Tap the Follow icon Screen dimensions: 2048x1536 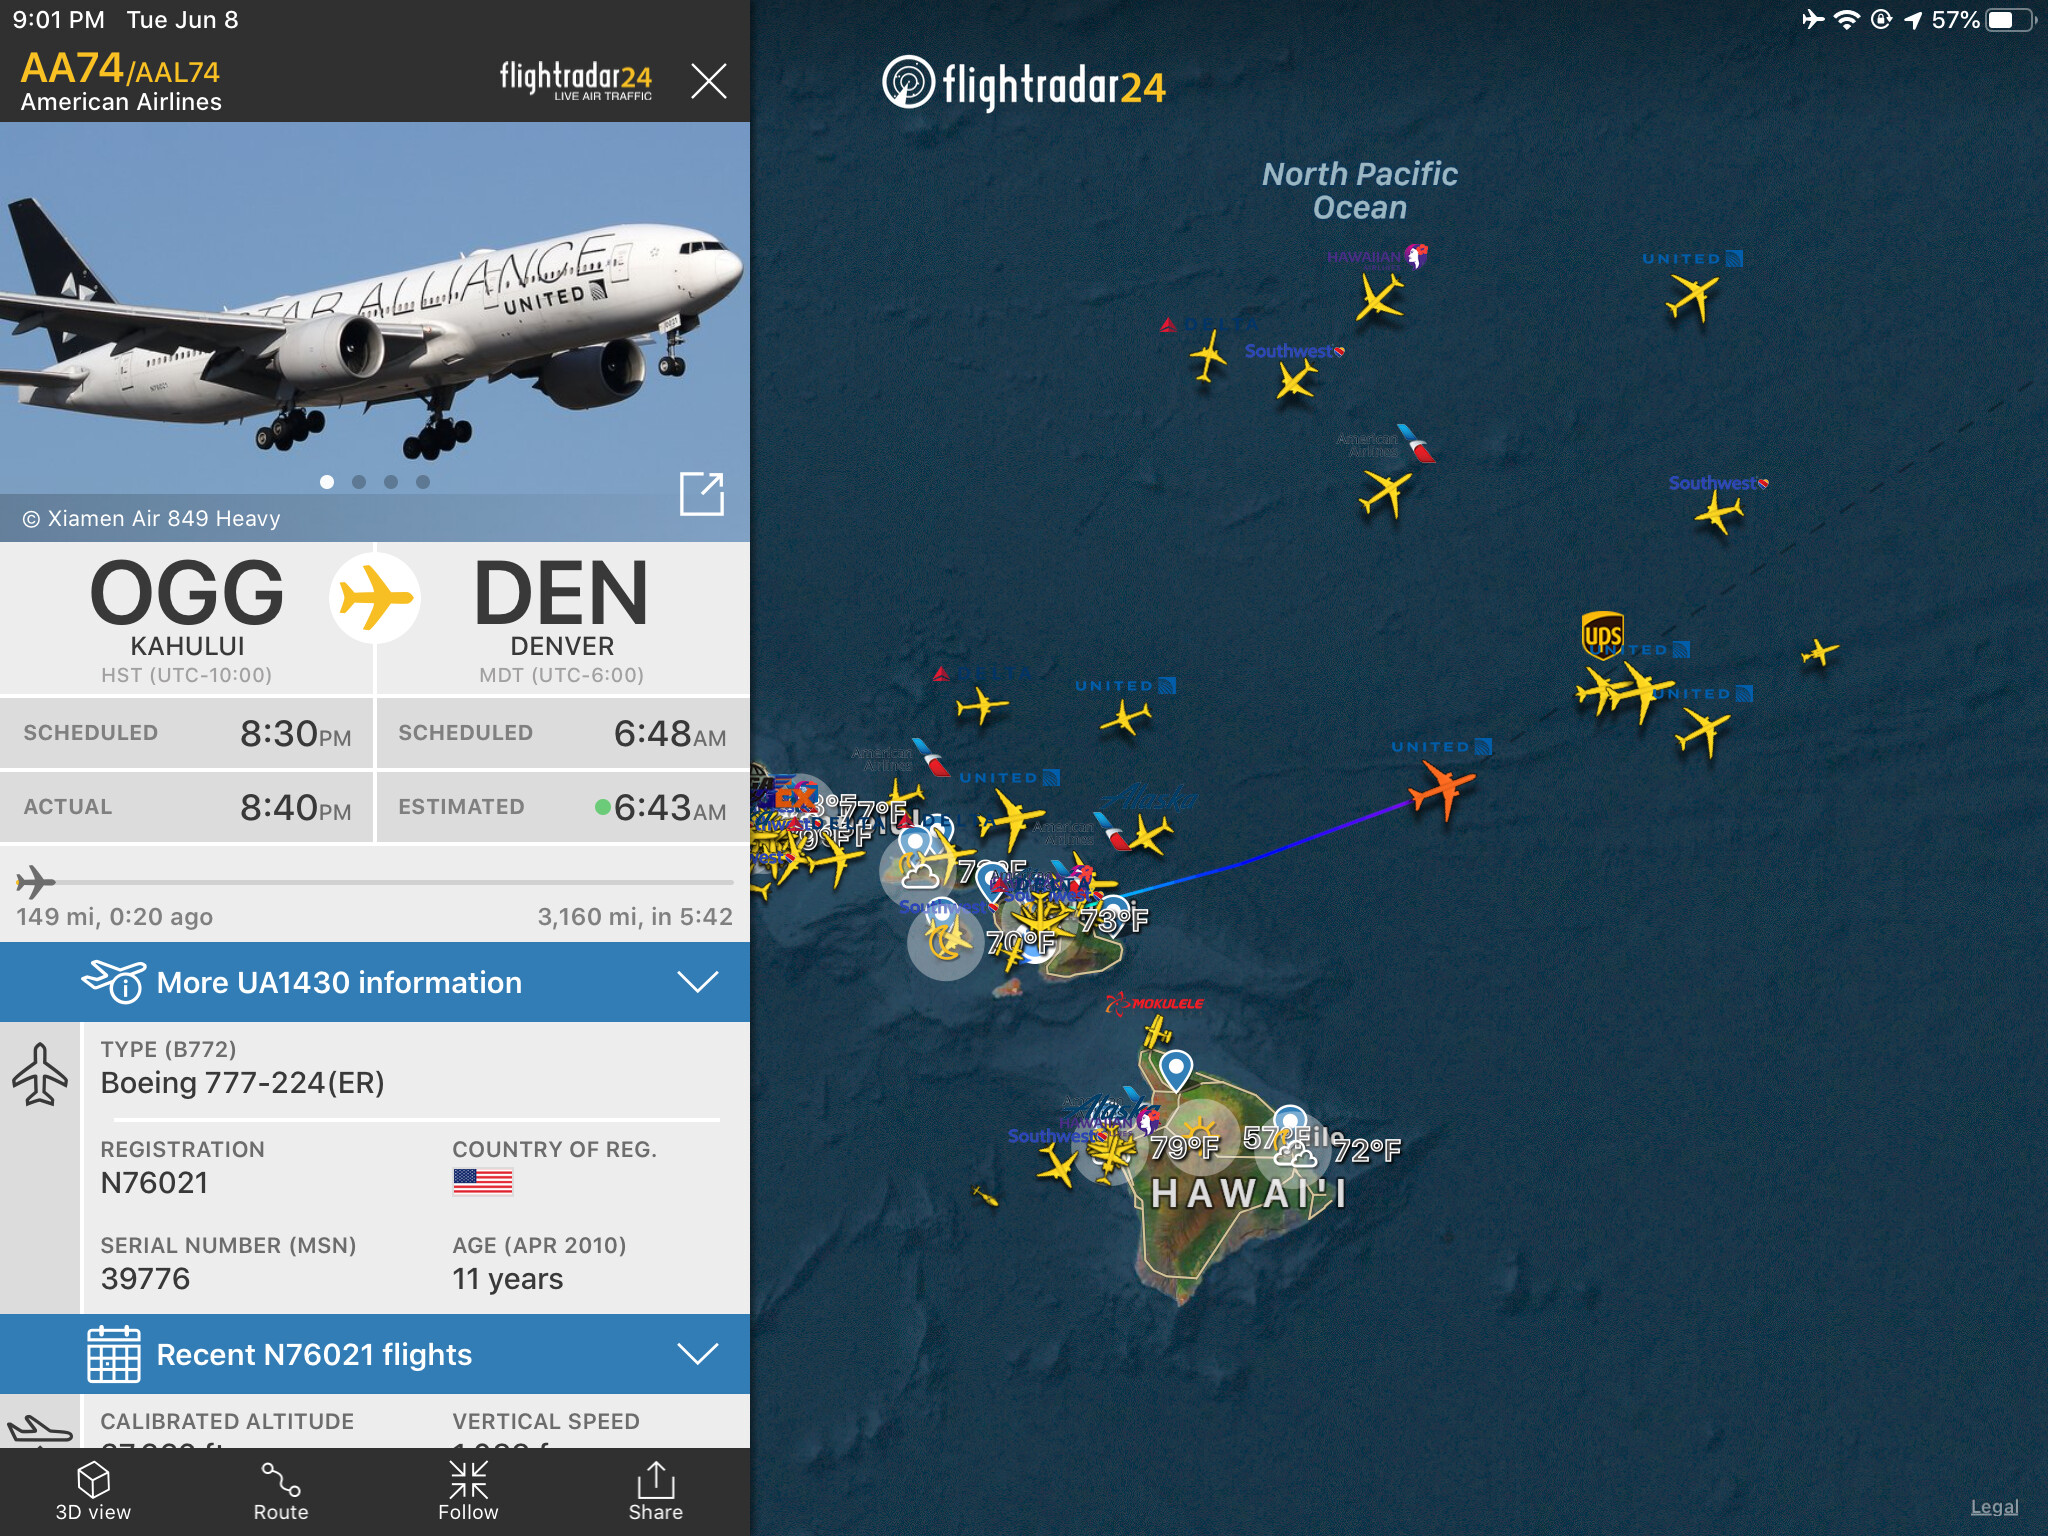(468, 1490)
